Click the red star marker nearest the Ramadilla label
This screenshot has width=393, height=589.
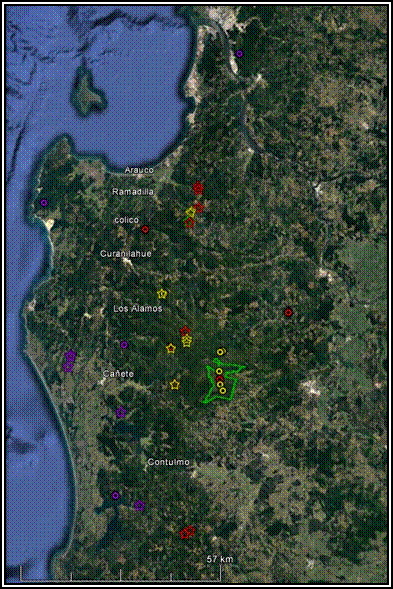point(198,187)
